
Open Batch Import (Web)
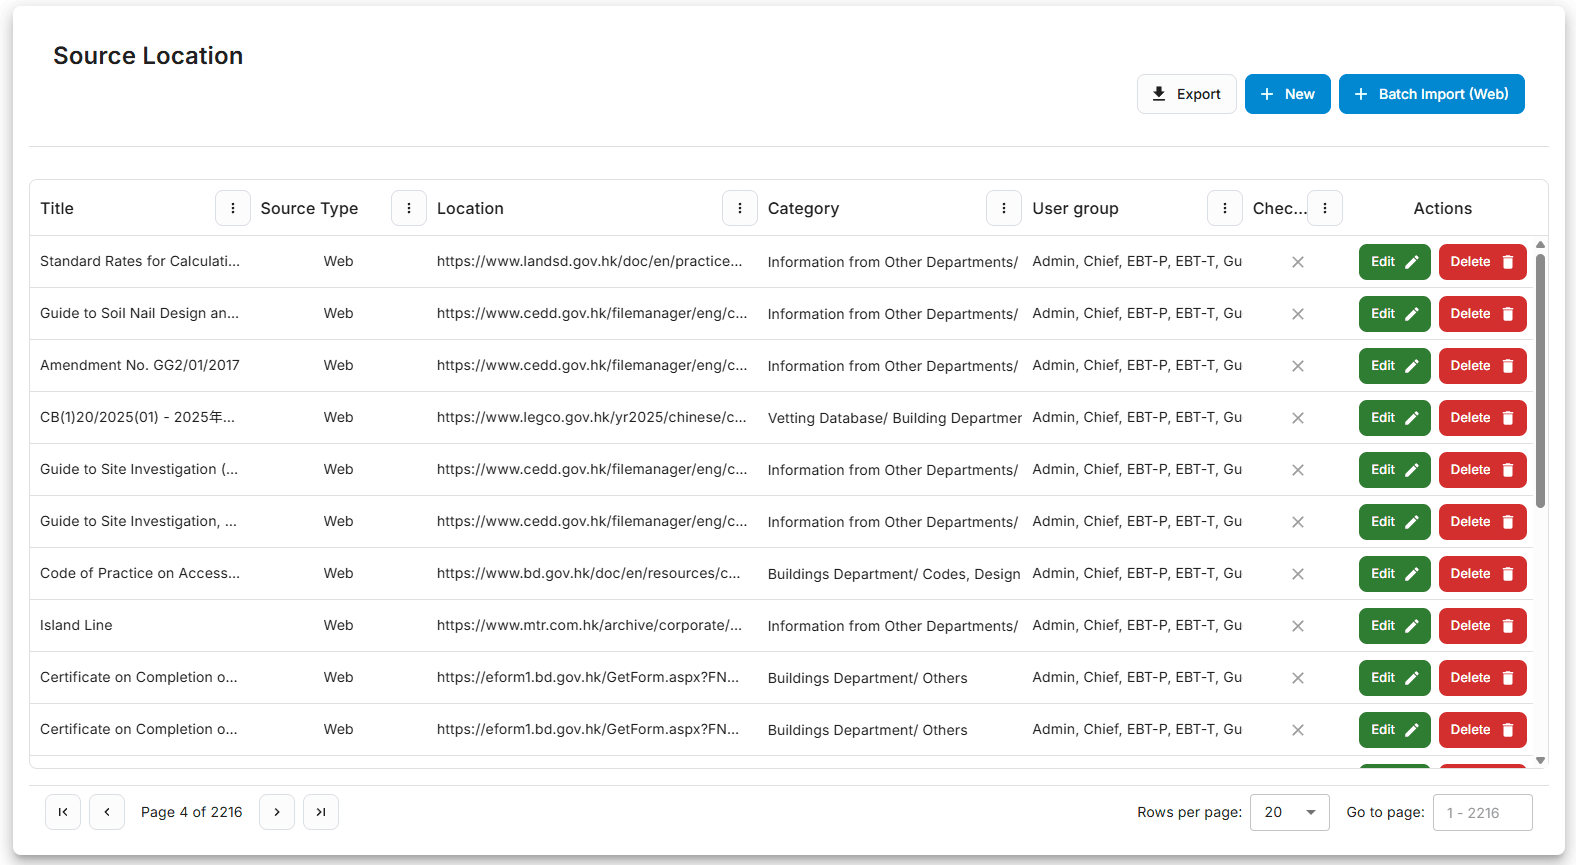coord(1432,94)
